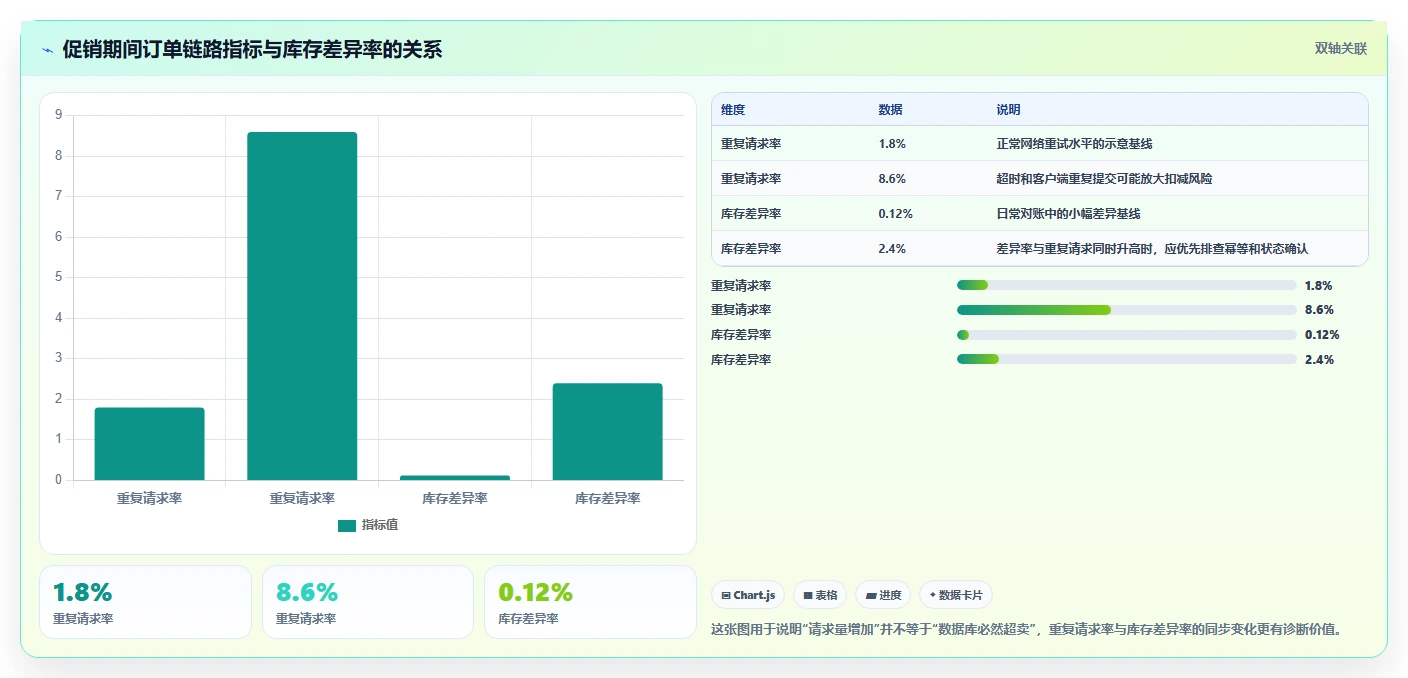
Task: Click the tiny chart bar near 0.12
Action: click(x=455, y=478)
